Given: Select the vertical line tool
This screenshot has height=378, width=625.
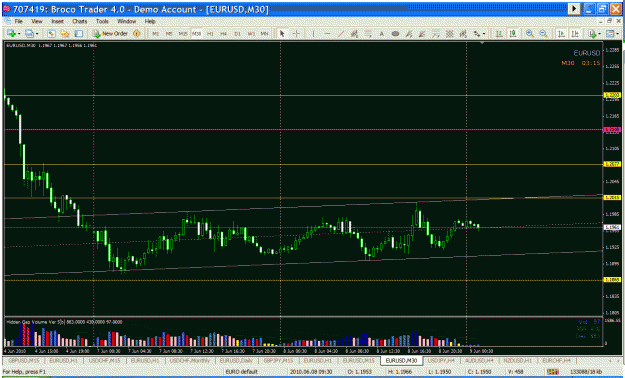Looking at the screenshot, I should (x=314, y=34).
